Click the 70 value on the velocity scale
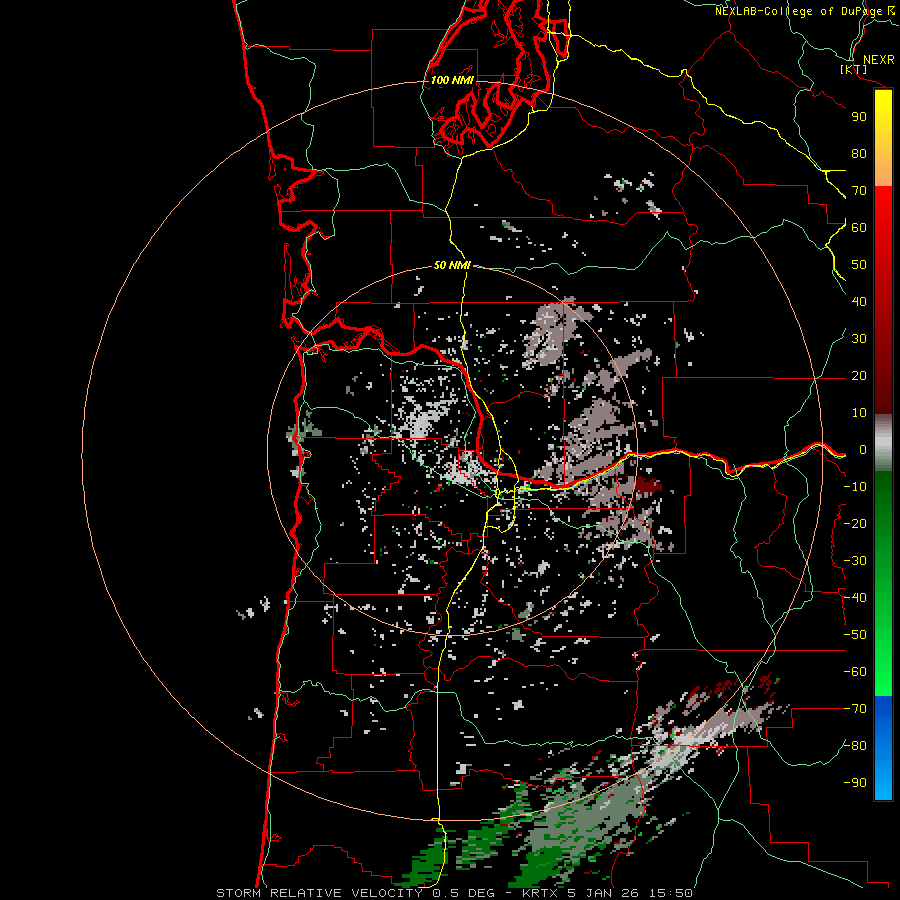 pos(859,191)
